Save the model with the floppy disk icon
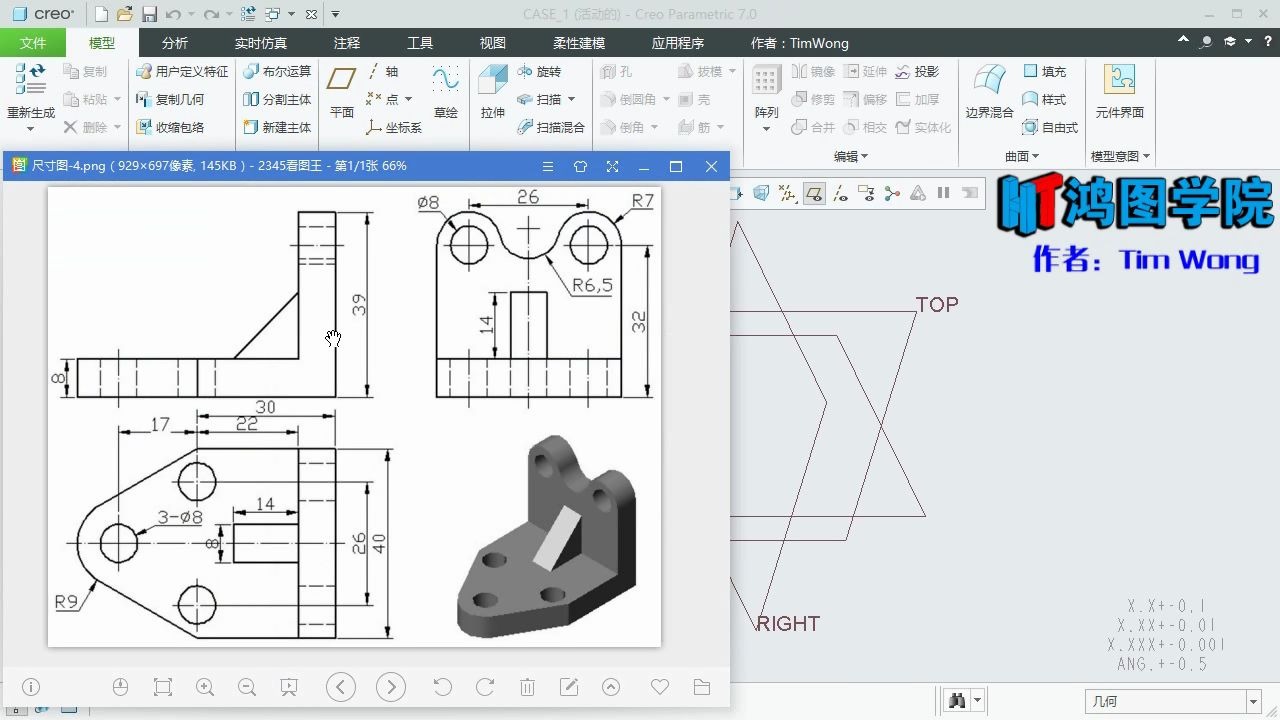The height and width of the screenshot is (720, 1280). tap(149, 14)
